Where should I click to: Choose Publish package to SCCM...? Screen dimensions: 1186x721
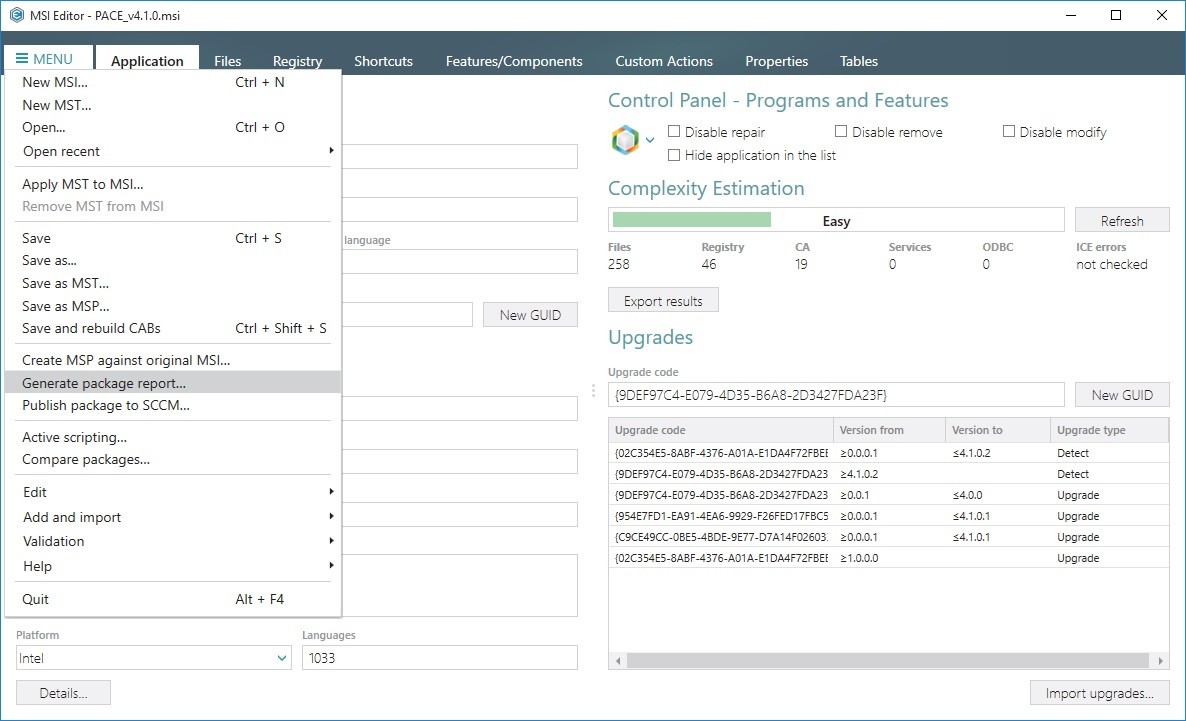tap(172, 405)
